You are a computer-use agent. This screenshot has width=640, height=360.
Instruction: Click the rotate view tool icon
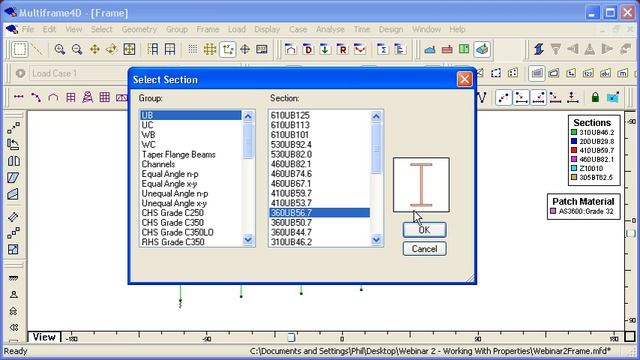[x=111, y=49]
